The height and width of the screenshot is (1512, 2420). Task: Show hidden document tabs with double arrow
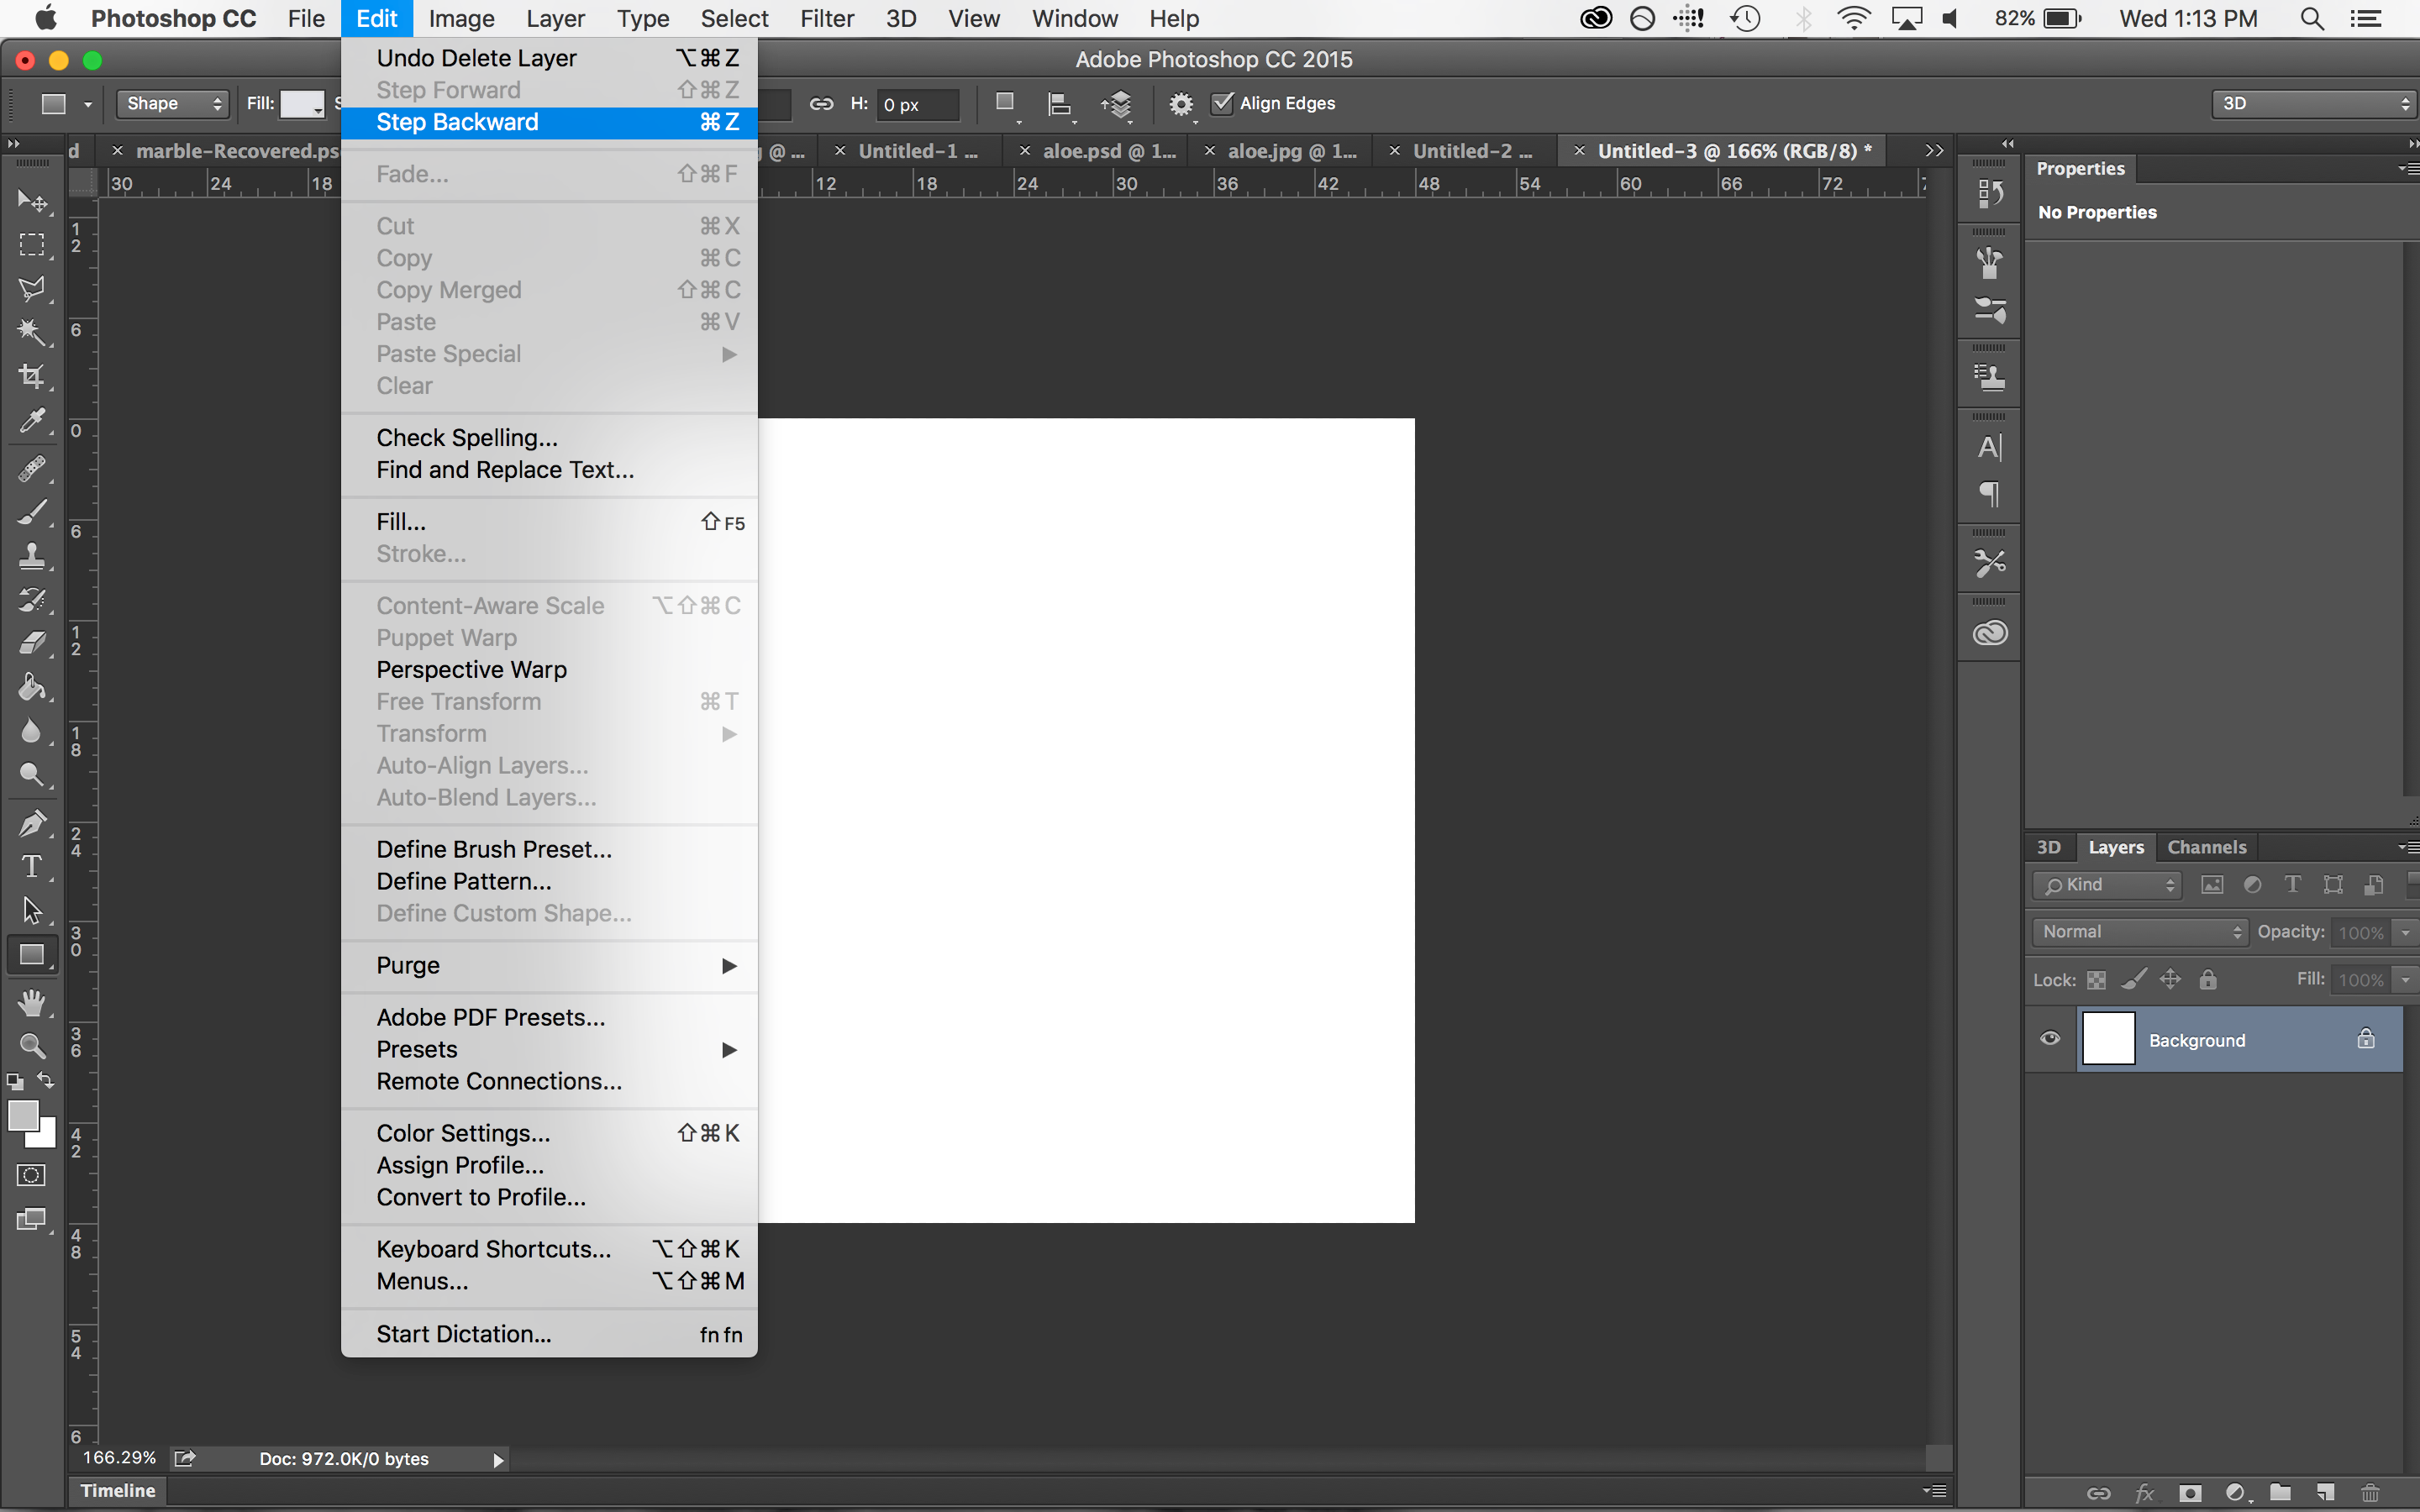point(1934,151)
